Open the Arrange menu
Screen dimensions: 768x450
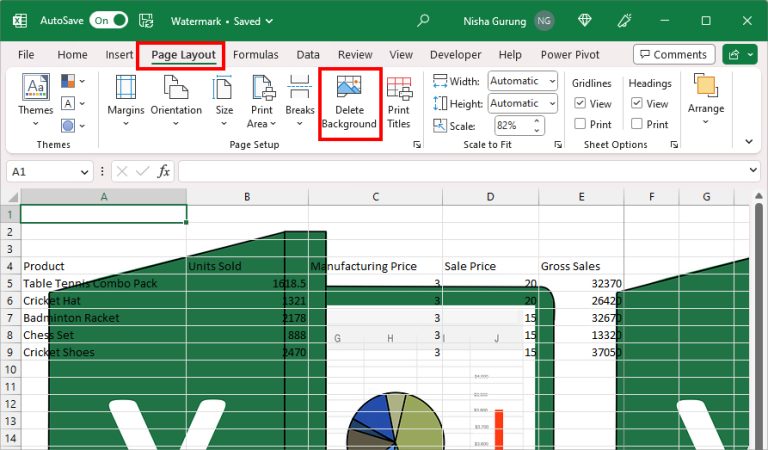pos(706,99)
